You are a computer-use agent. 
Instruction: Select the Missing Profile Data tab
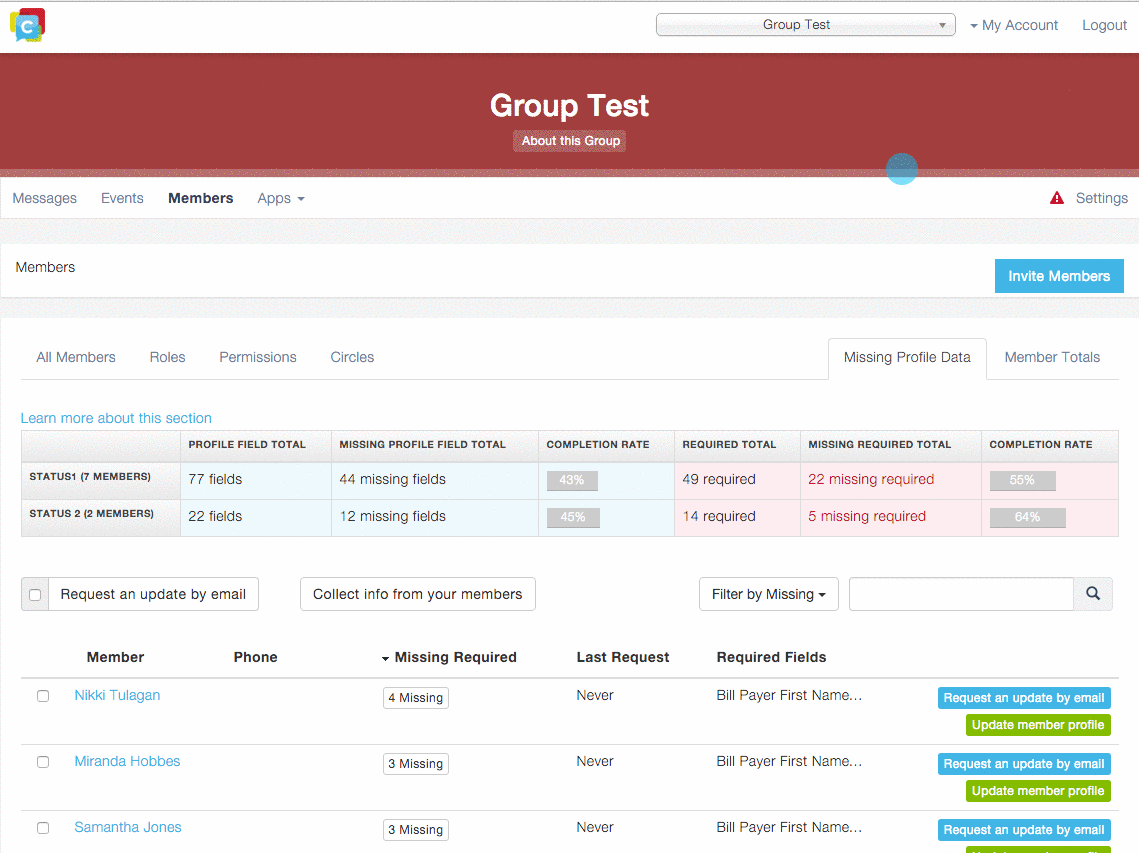click(907, 357)
